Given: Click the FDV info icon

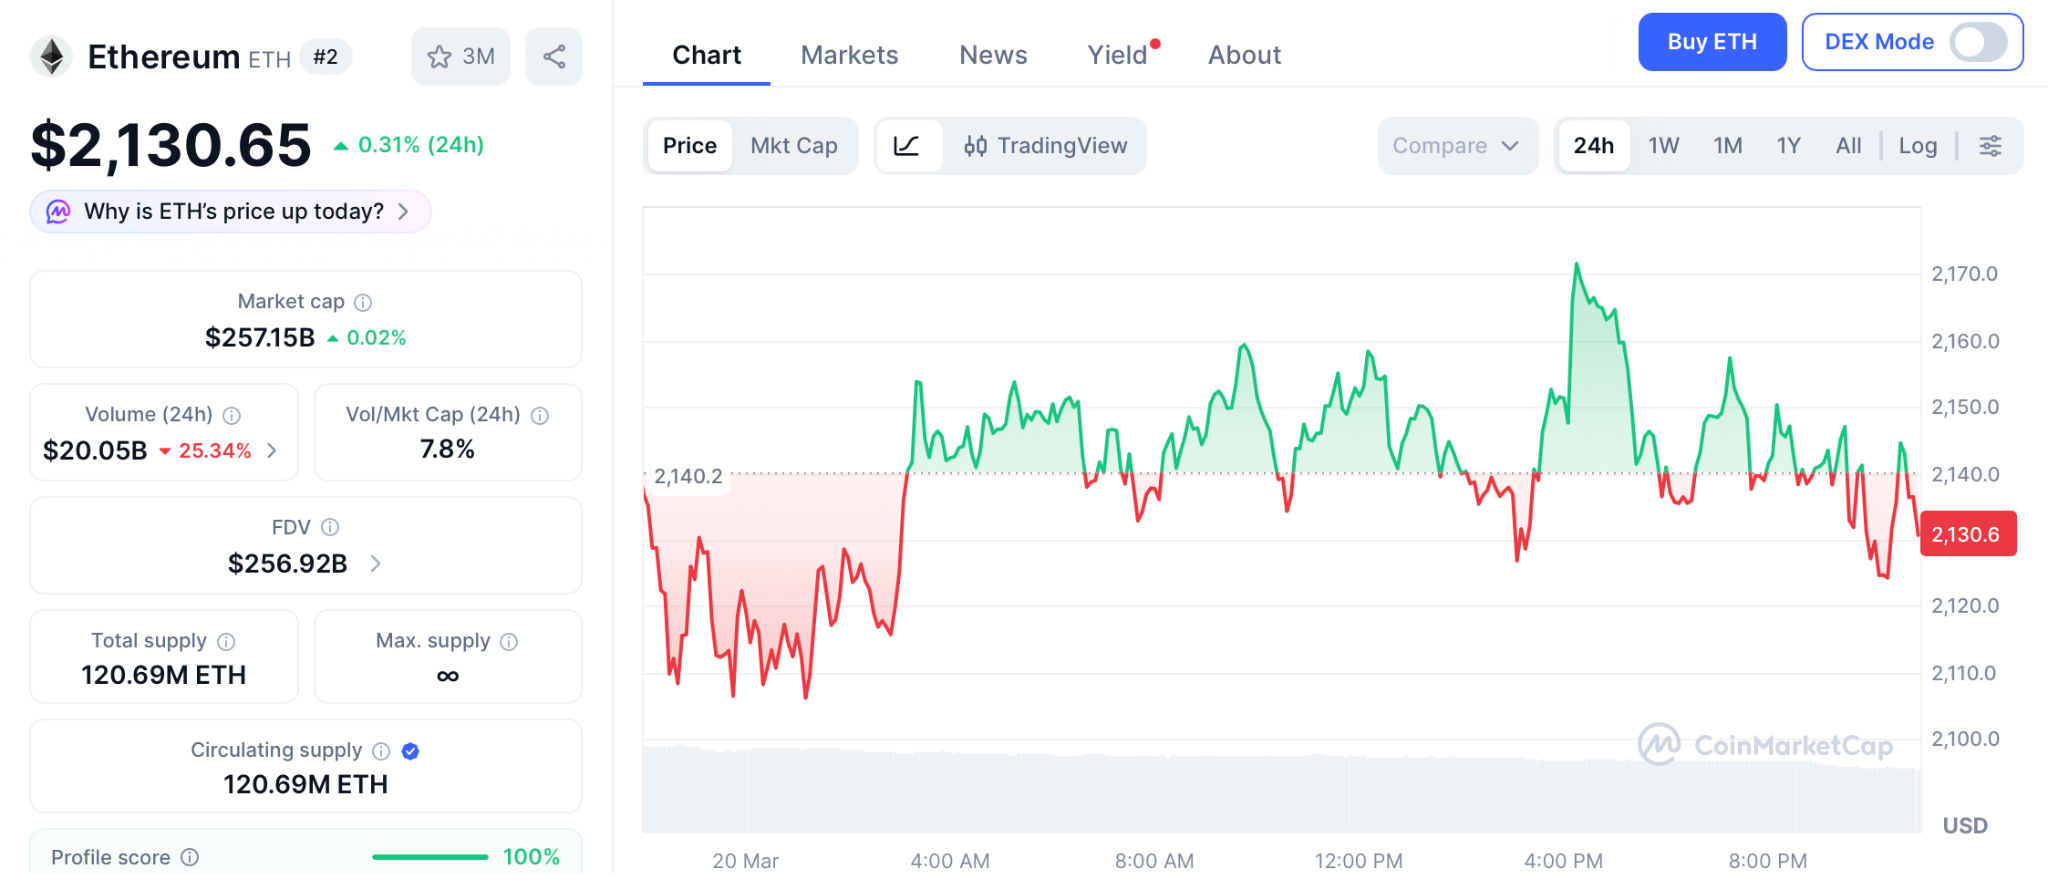Looking at the screenshot, I should (x=330, y=527).
